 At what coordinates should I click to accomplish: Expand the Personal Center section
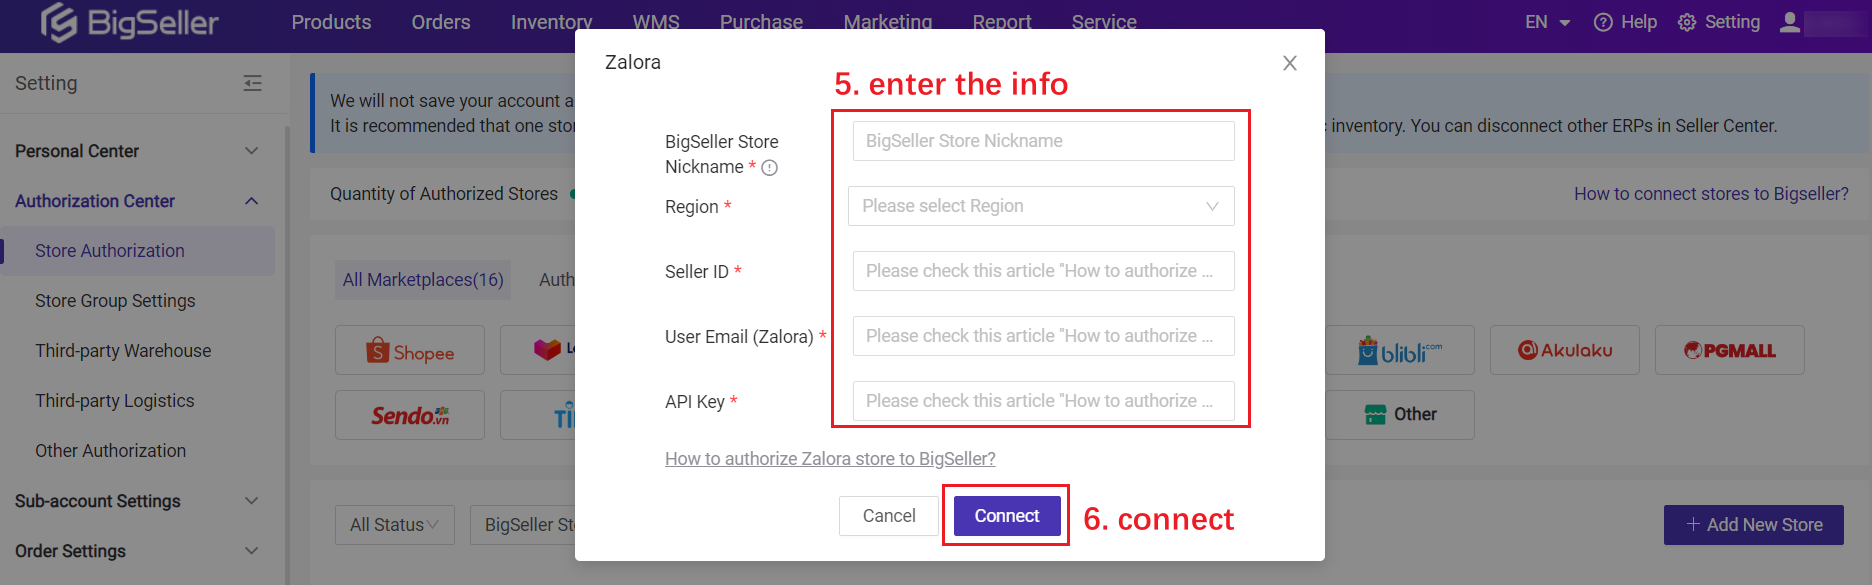pyautogui.click(x=137, y=151)
